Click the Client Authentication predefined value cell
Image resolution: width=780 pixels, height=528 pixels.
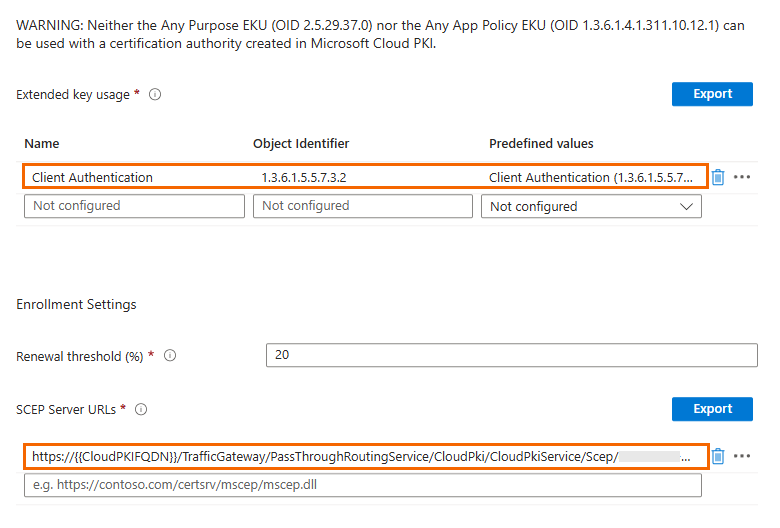click(588, 178)
